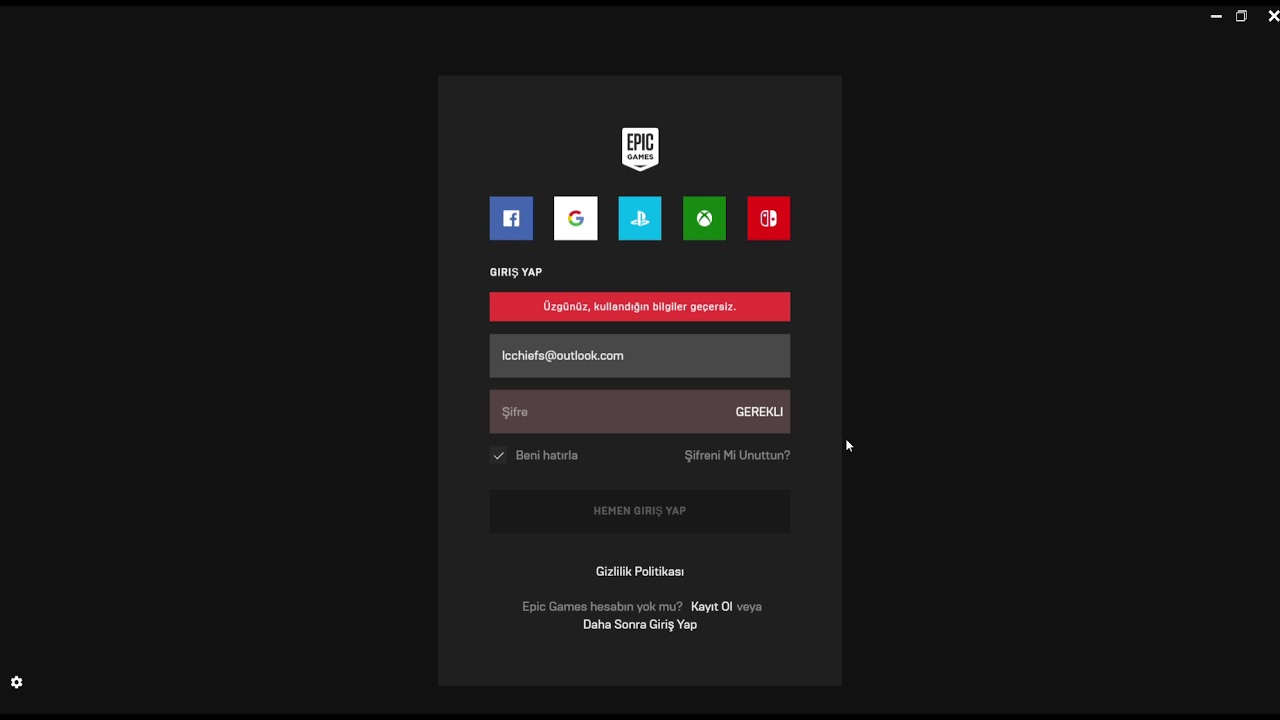This screenshot has height=720, width=1280.
Task: Click the Epic Games logo
Action: (x=640, y=149)
